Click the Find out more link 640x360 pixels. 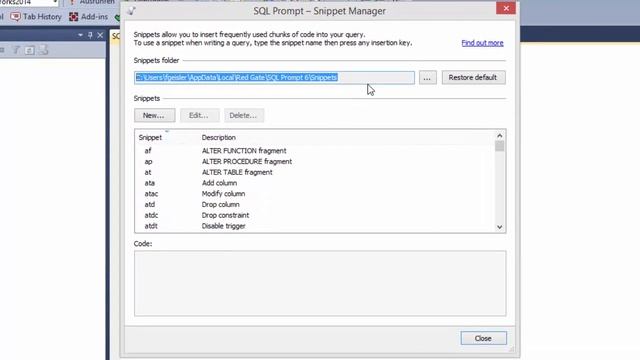pyautogui.click(x=482, y=43)
